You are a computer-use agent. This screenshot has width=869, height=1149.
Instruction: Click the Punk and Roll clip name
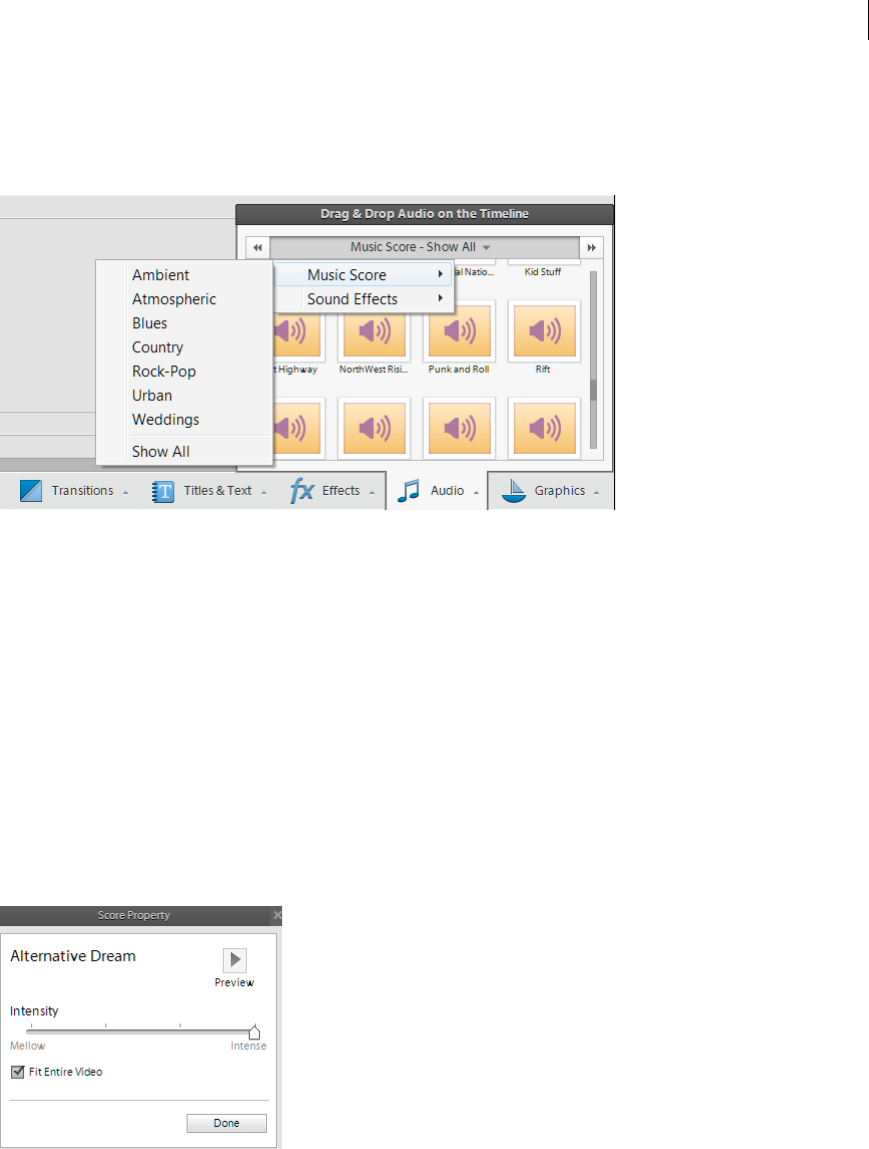(x=459, y=369)
